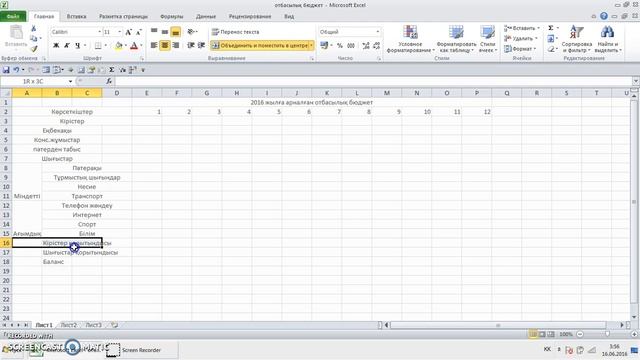
Task: Toggle align text left
Action: click(x=154, y=45)
